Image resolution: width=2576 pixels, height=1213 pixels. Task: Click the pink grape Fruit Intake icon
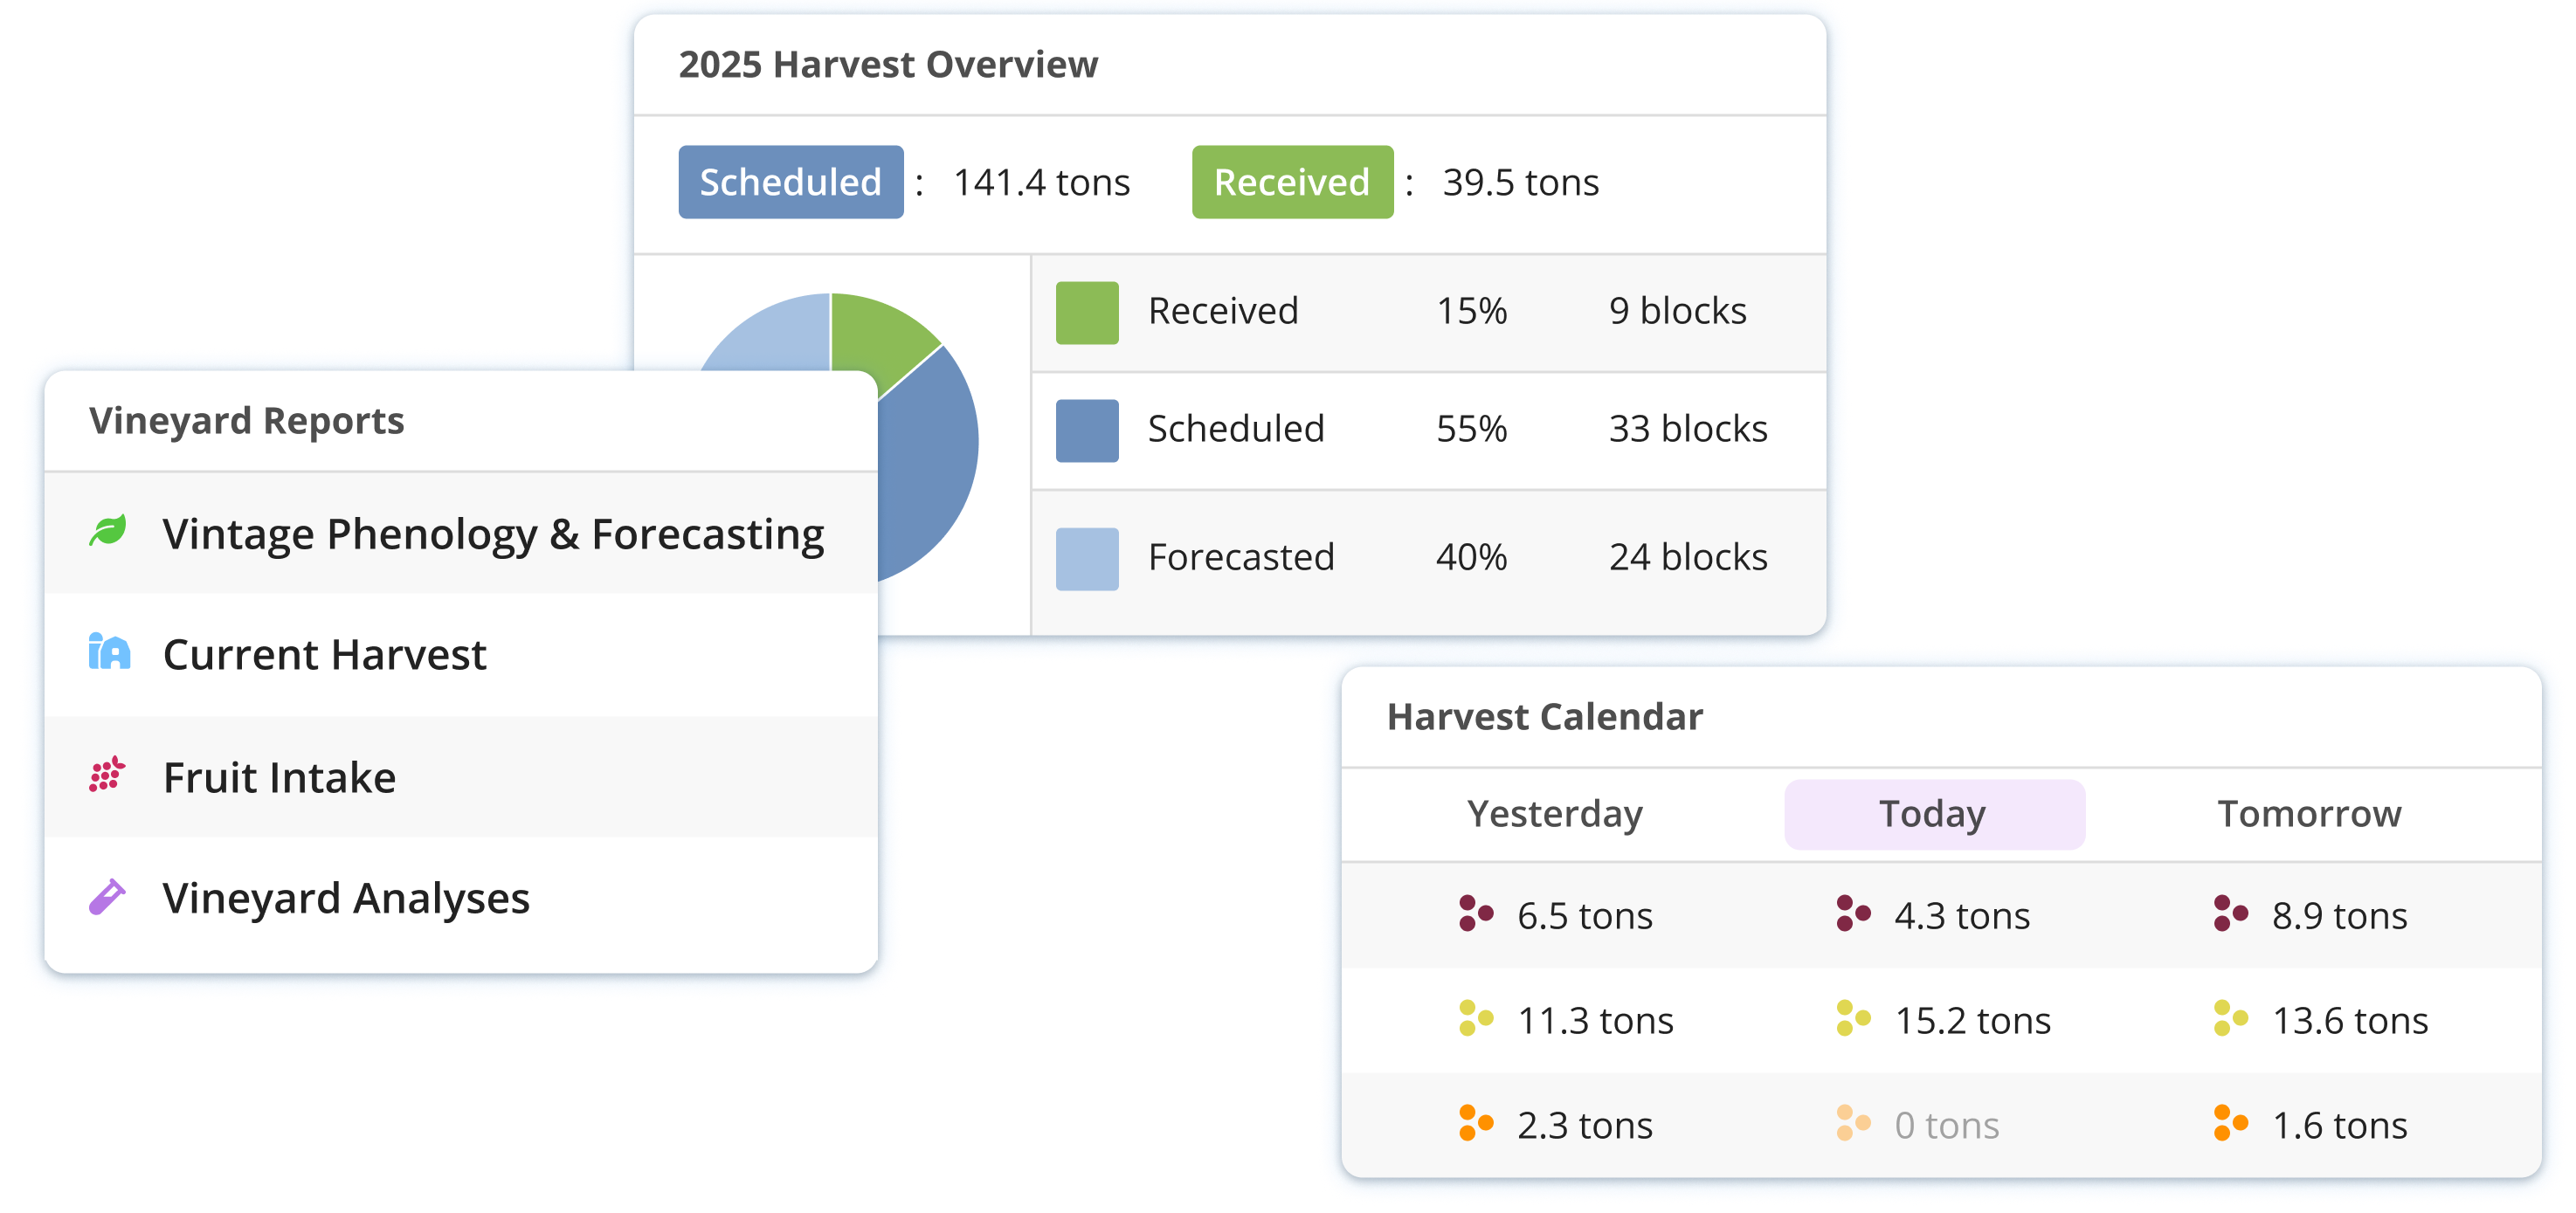point(107,775)
